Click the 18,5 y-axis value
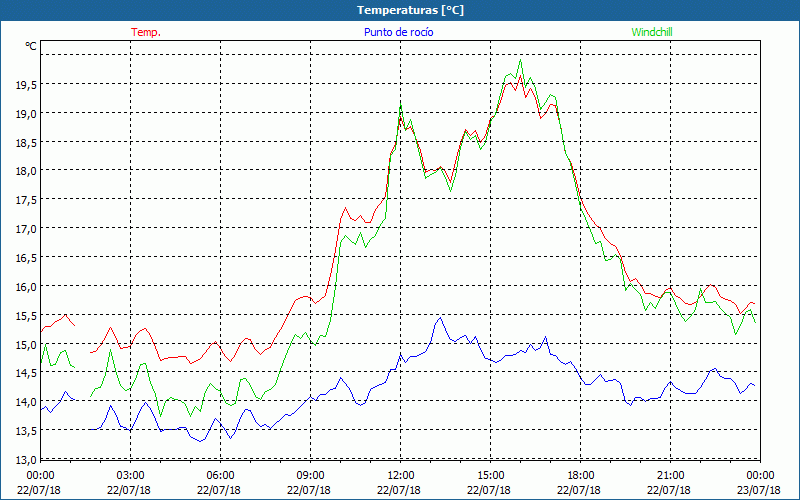 tap(26, 143)
